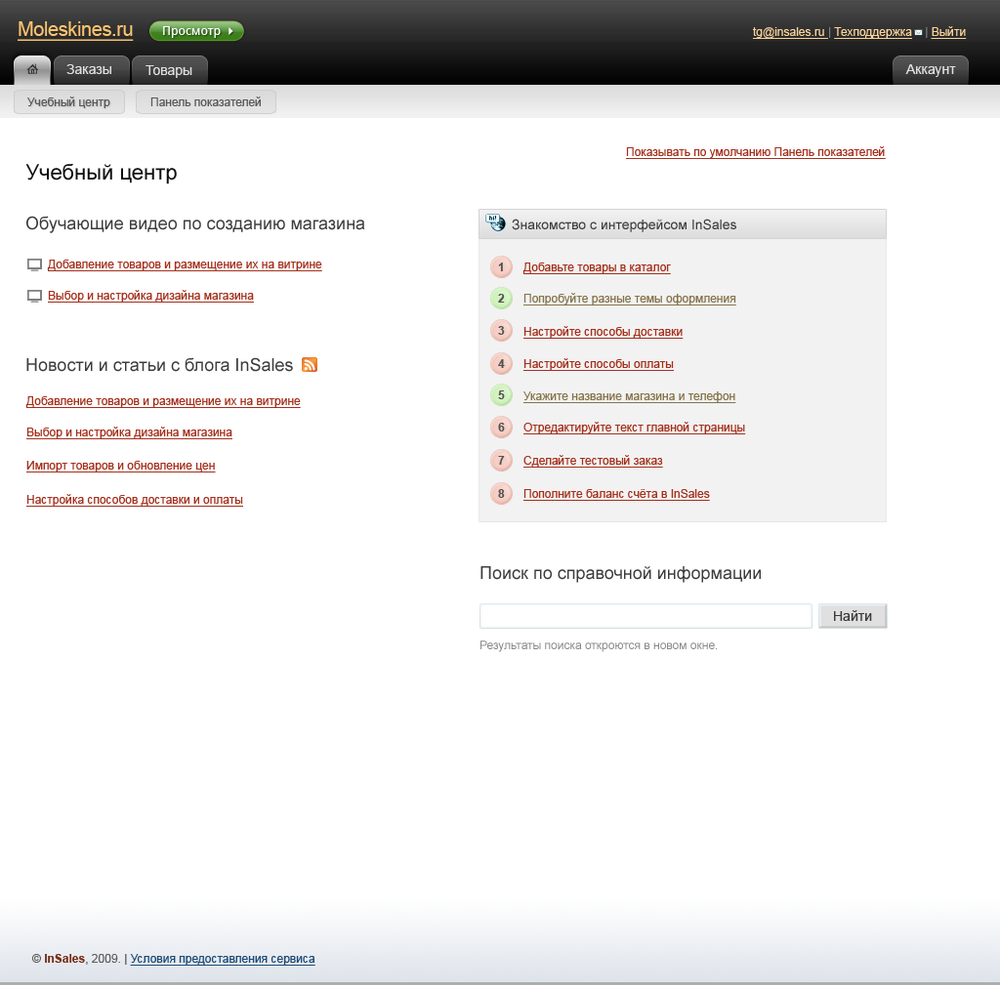This screenshot has width=1000, height=985.
Task: Click the Выйти logout link
Action: coord(948,32)
